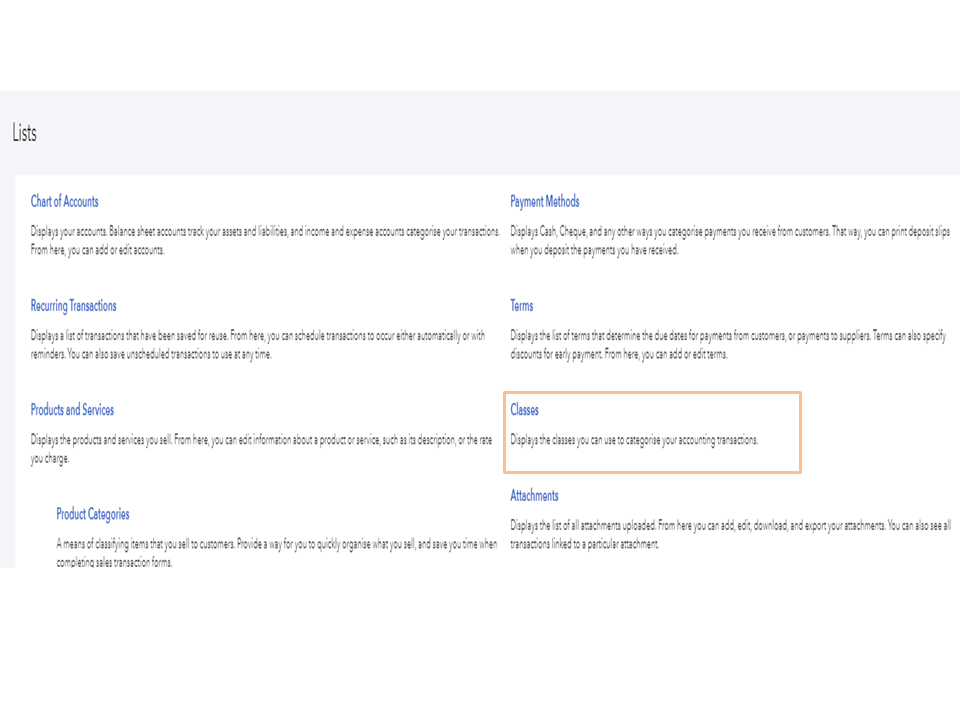Image resolution: width=960 pixels, height=720 pixels.
Task: Open the Classes list link
Action: 524,410
